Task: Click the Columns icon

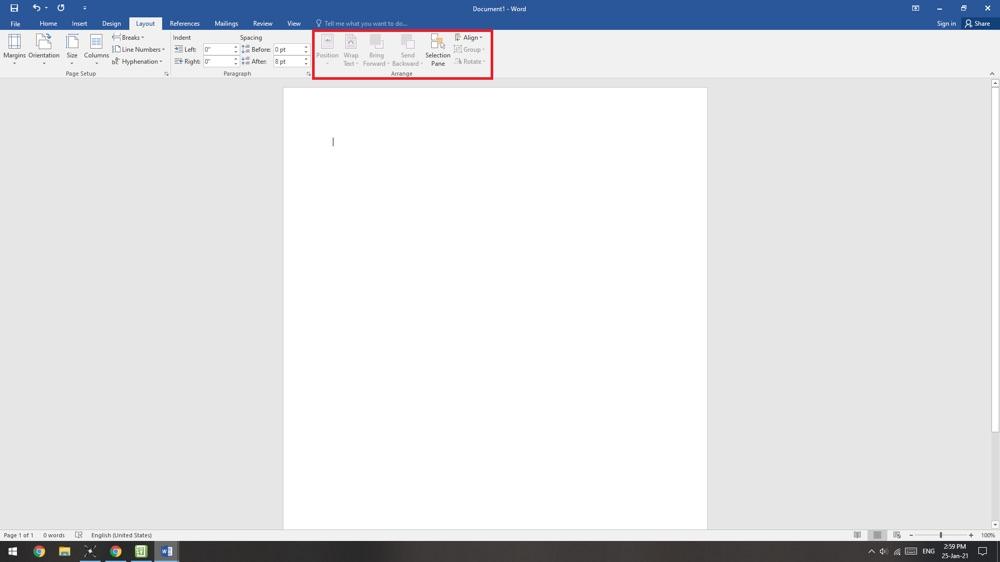Action: click(x=96, y=48)
